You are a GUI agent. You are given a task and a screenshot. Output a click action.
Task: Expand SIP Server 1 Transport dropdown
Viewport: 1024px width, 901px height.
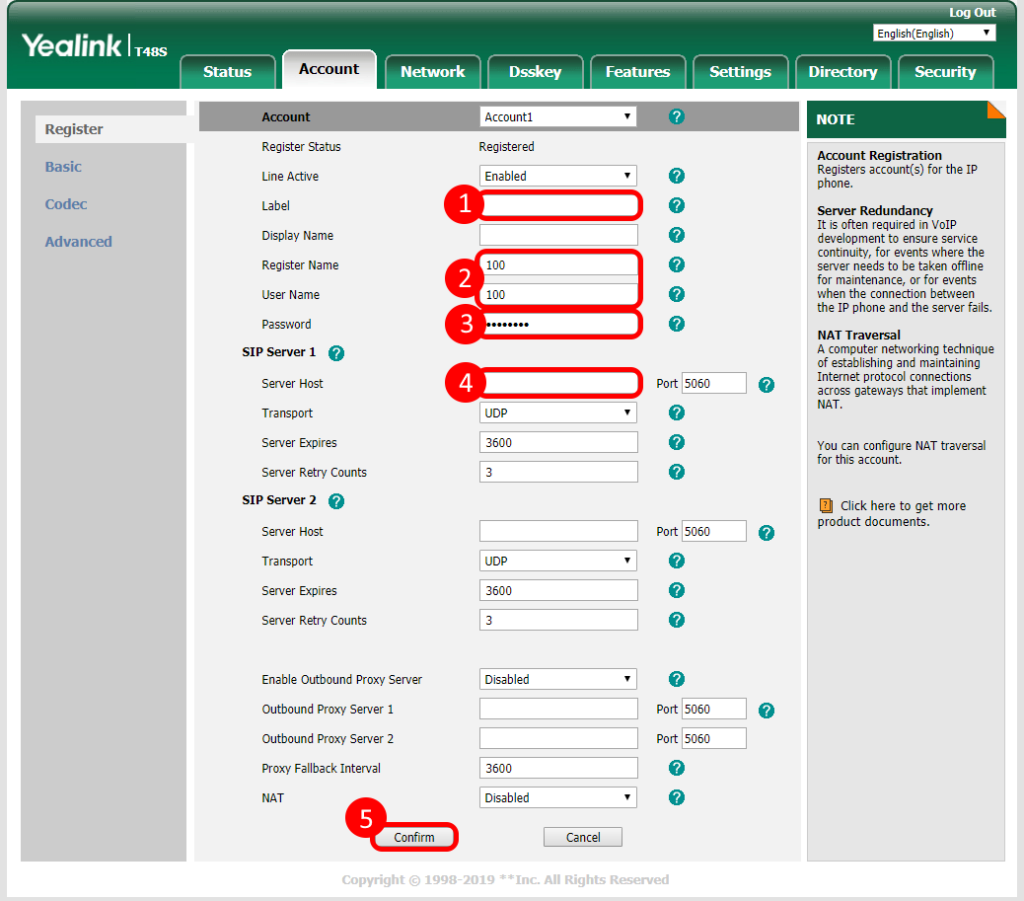click(558, 413)
